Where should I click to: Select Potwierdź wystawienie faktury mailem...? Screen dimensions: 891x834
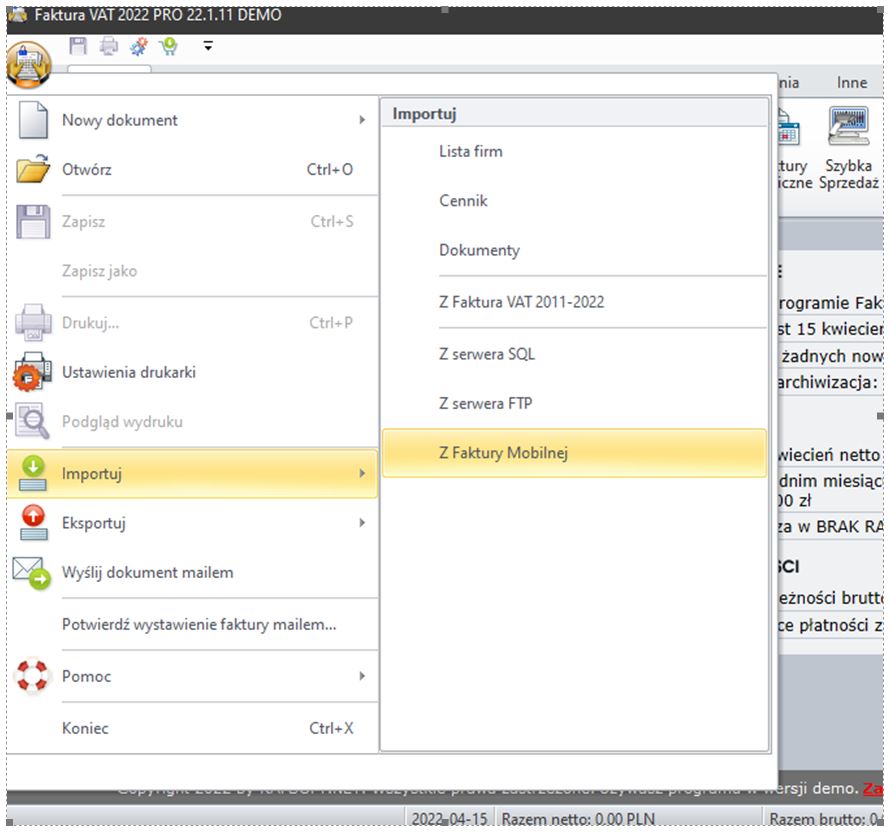pos(193,624)
